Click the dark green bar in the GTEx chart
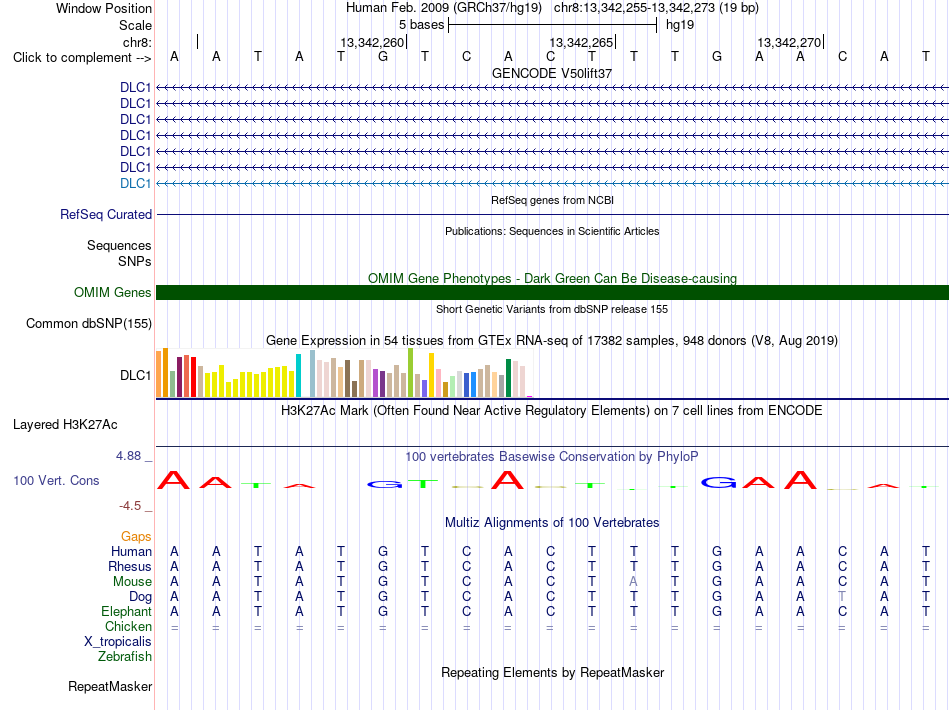The width and height of the screenshot is (950, 710). pyautogui.click(x=508, y=378)
